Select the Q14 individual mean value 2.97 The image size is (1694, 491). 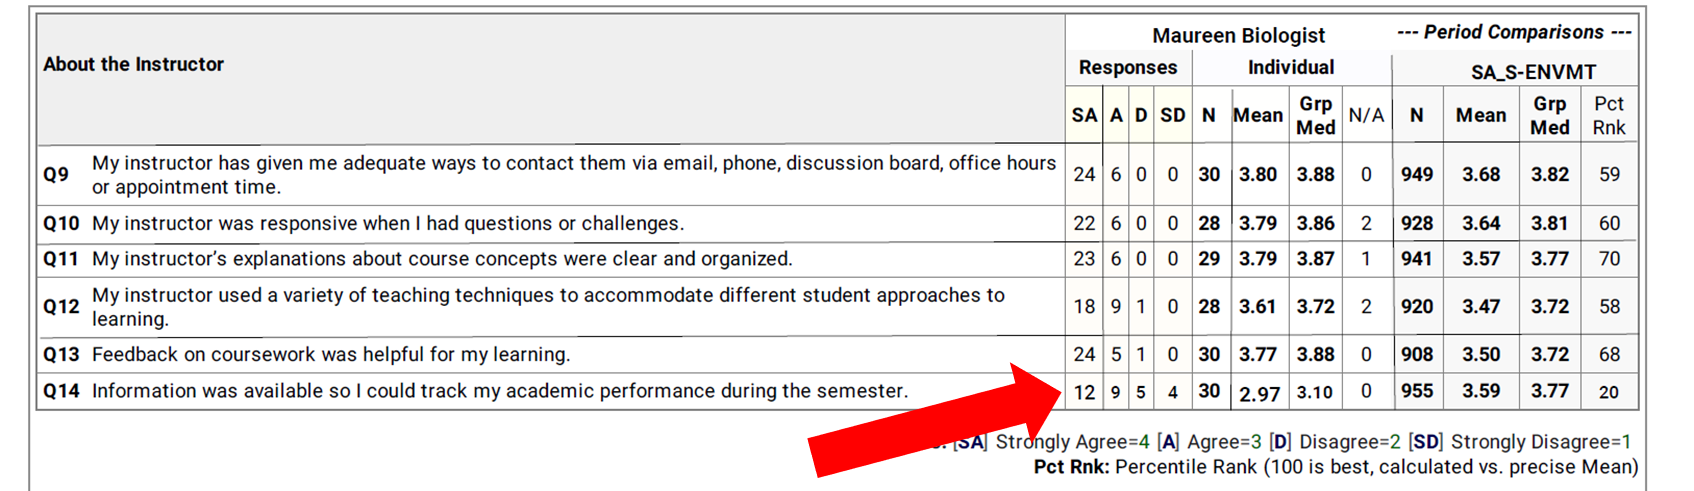point(1258,394)
